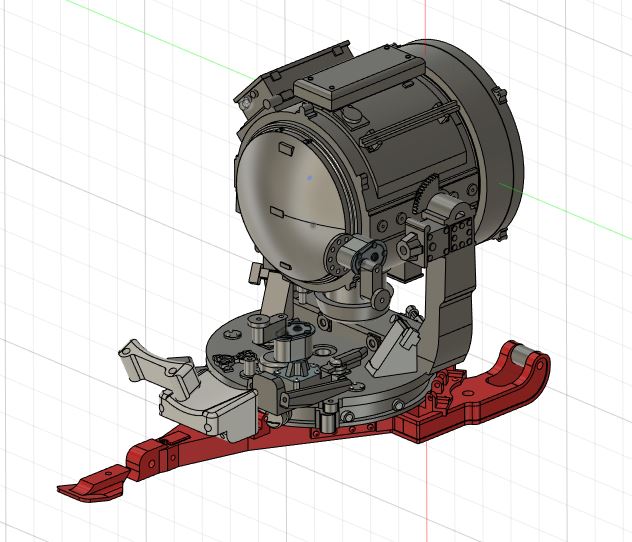Click the toothed gear on the lamp's side

coord(426,190)
